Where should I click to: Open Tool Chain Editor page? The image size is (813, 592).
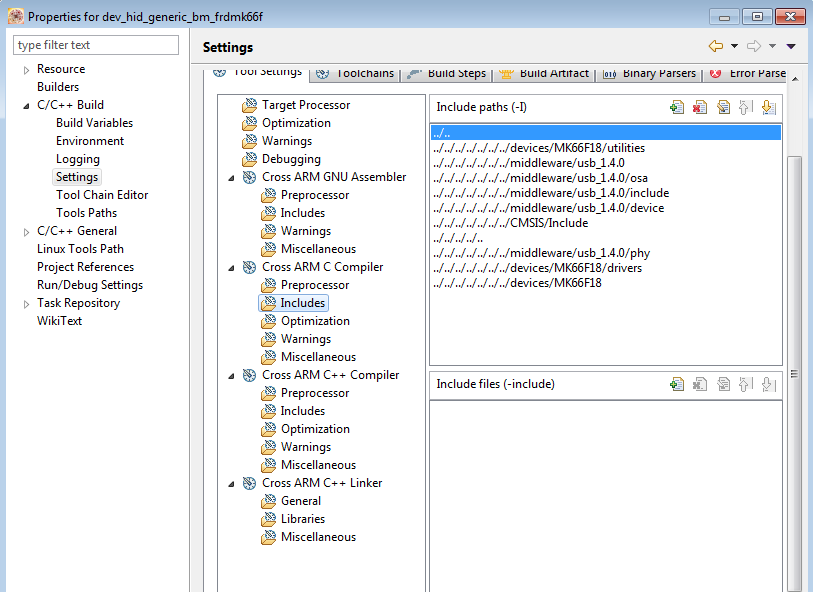(102, 195)
